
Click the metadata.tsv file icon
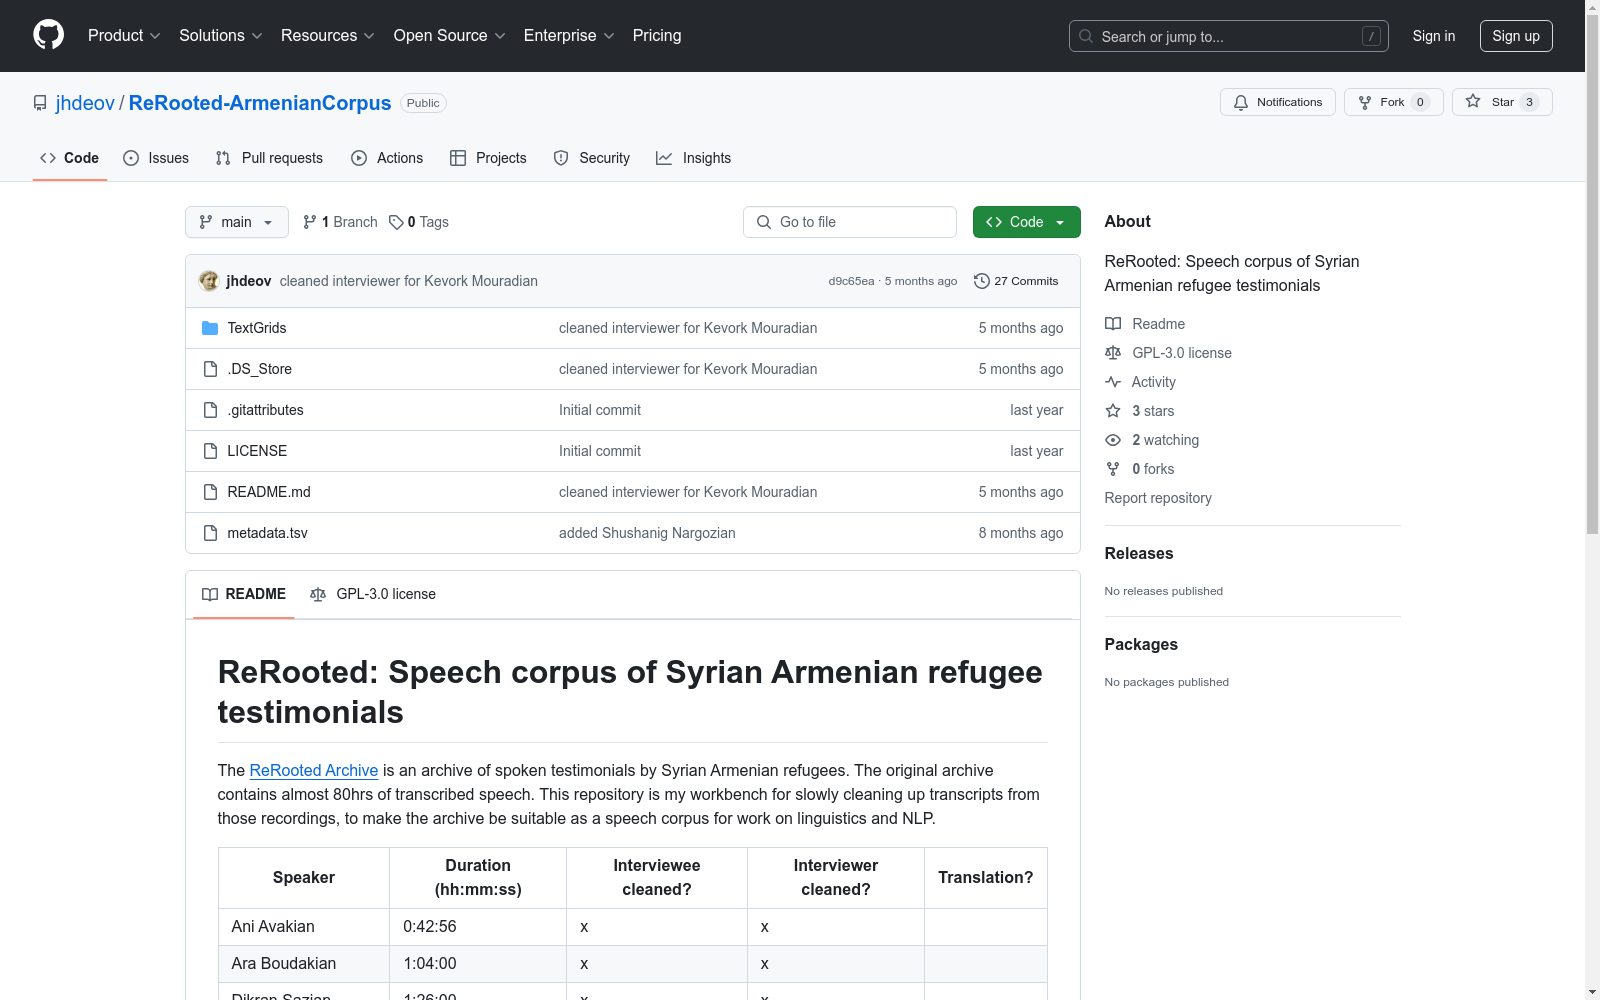(x=210, y=533)
